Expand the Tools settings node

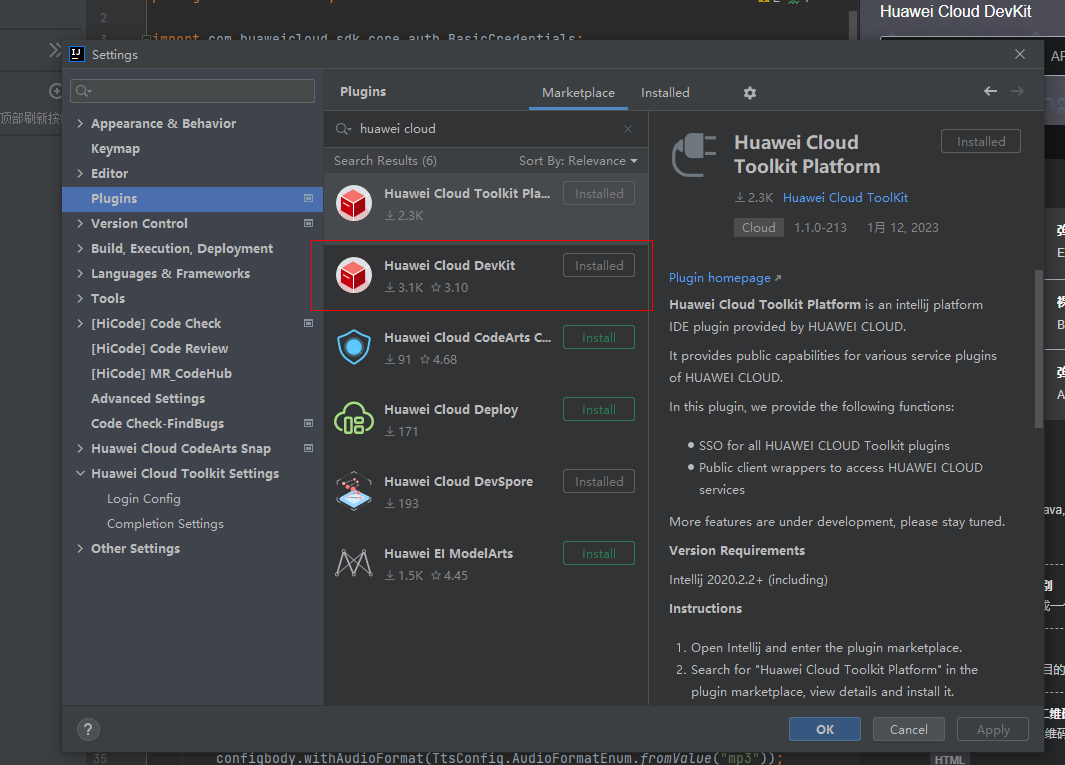(80, 298)
